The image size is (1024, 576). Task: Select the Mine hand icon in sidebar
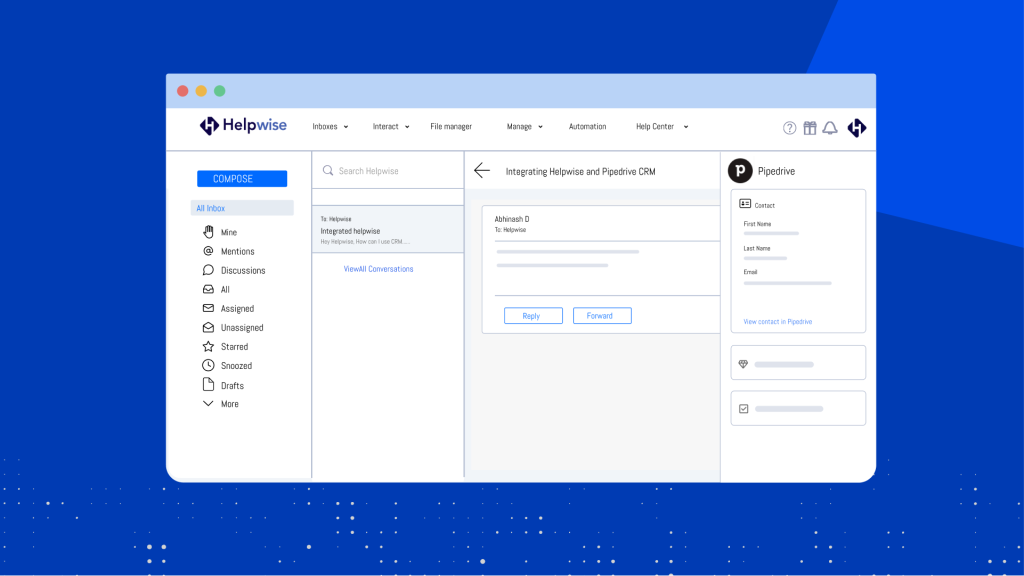pos(206,231)
